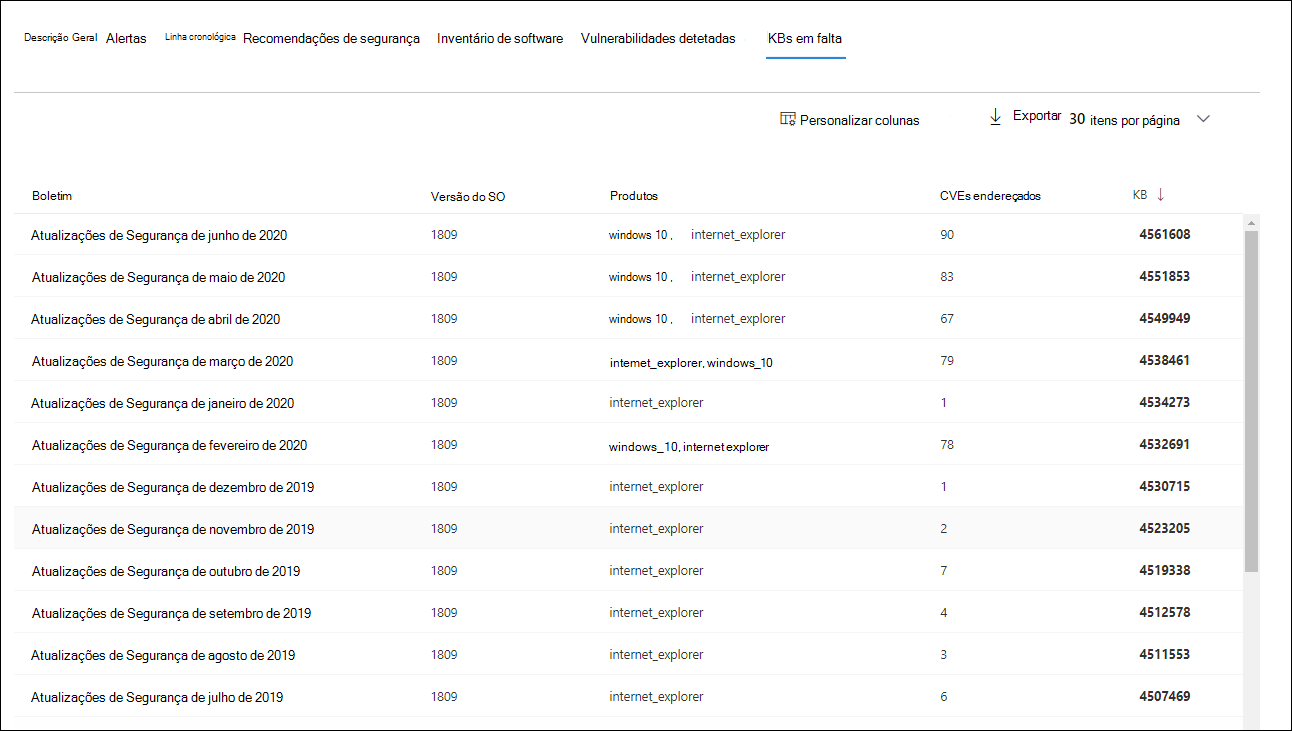Go to Recomendações de segurança tab
Screen dimensions: 1292x731
(331, 39)
